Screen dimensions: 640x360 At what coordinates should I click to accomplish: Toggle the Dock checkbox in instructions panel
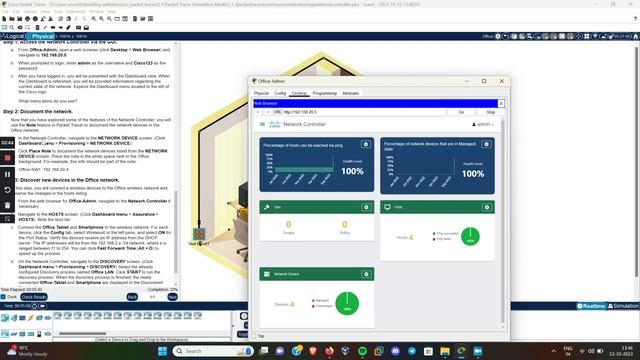click(x=3, y=297)
